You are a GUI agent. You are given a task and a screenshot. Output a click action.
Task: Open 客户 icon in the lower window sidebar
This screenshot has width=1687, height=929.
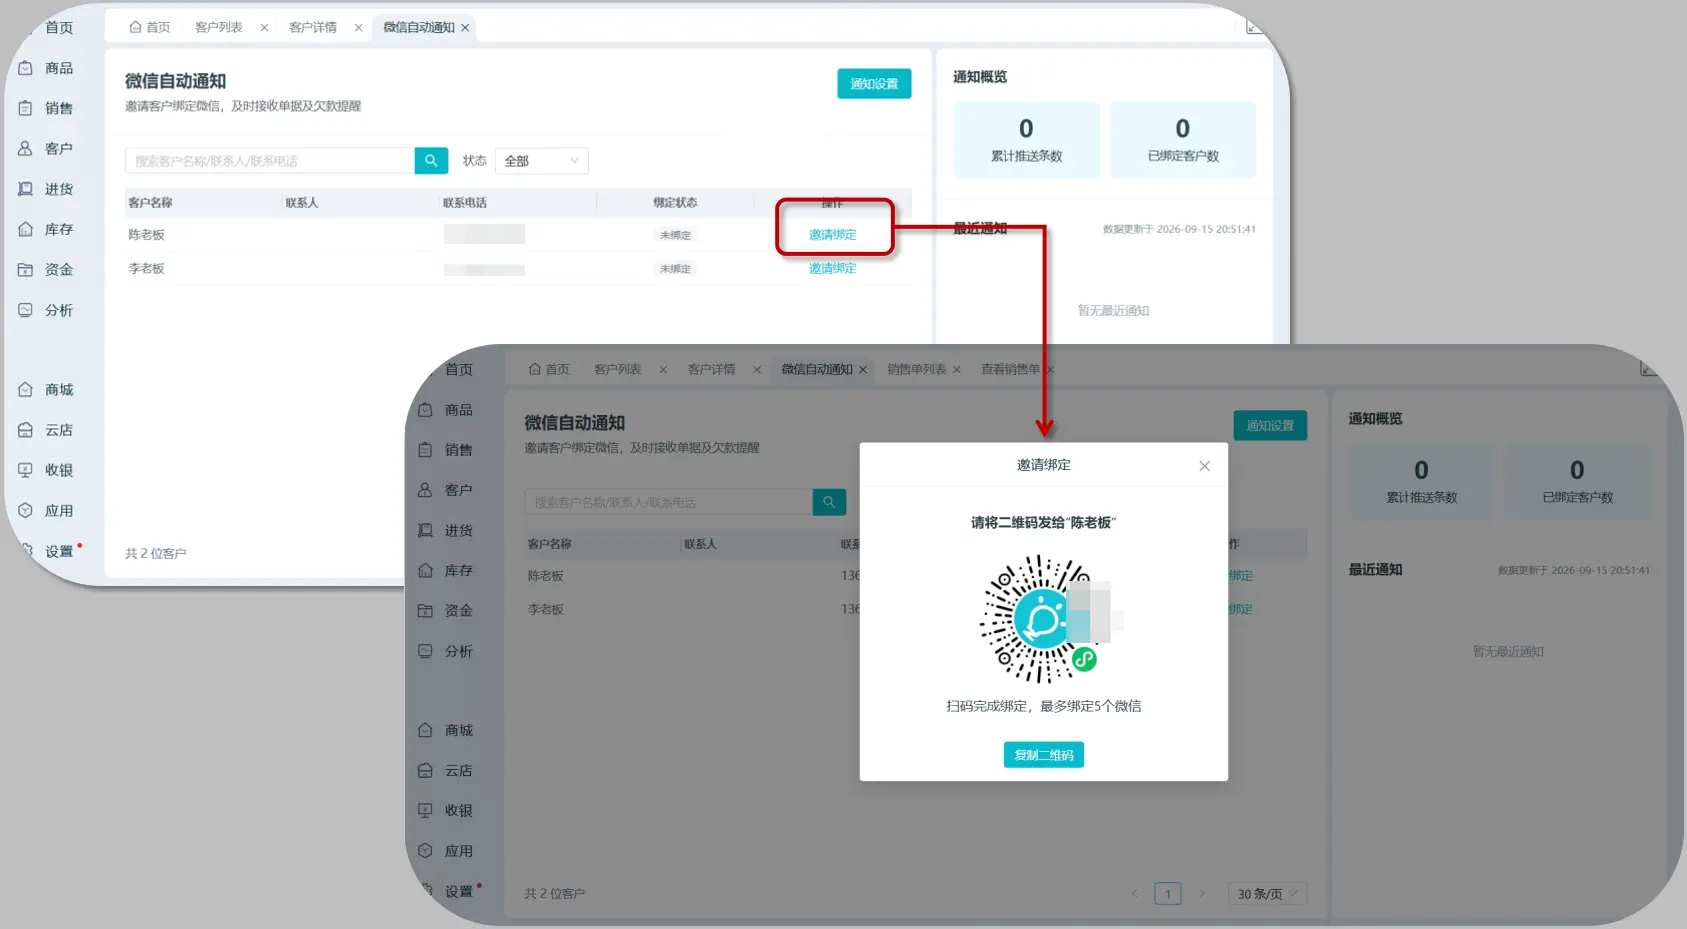click(426, 490)
